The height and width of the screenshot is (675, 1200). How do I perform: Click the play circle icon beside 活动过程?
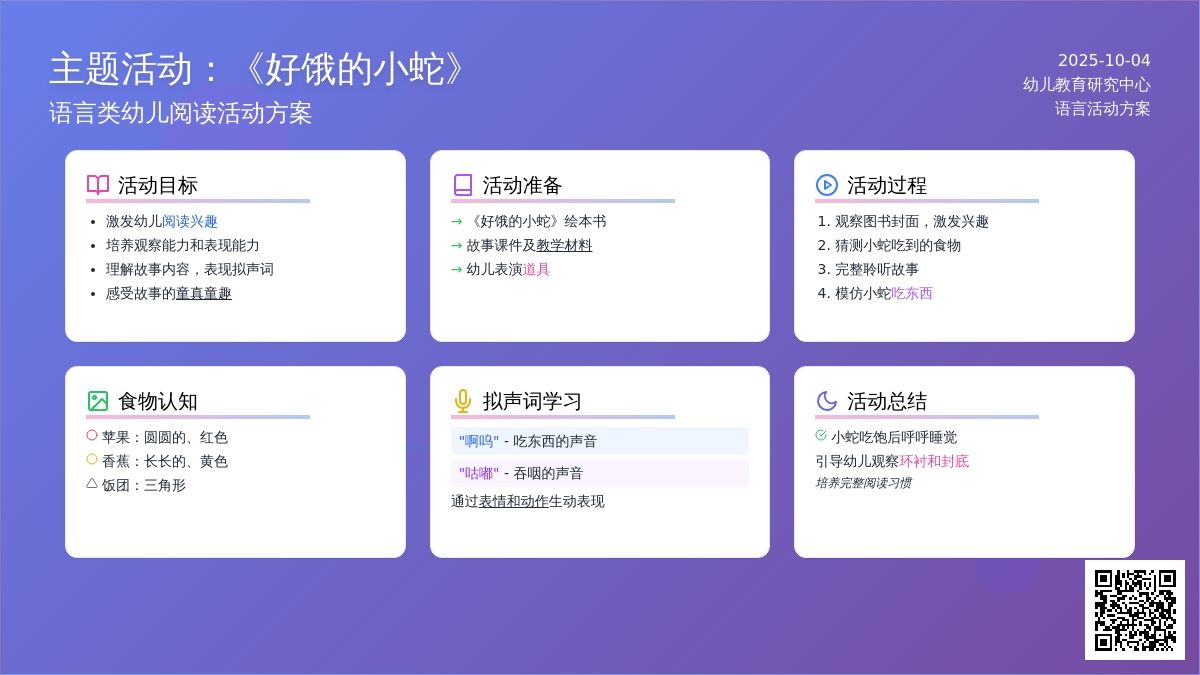point(826,185)
